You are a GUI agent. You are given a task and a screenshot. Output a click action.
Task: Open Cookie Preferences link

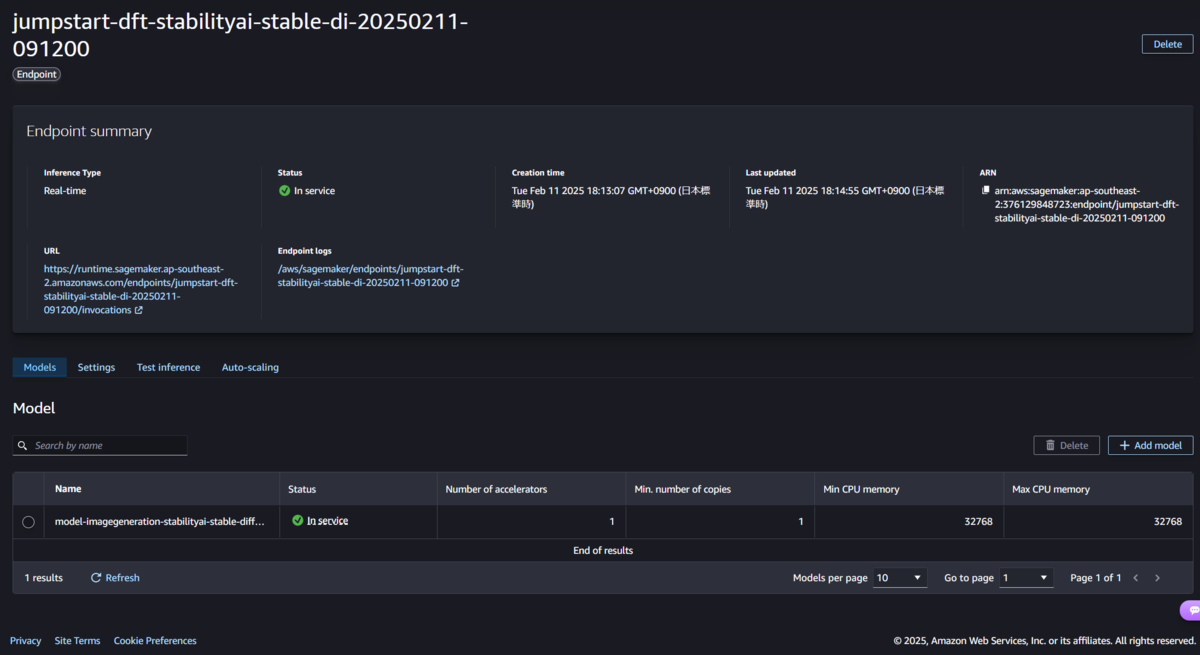click(x=155, y=641)
